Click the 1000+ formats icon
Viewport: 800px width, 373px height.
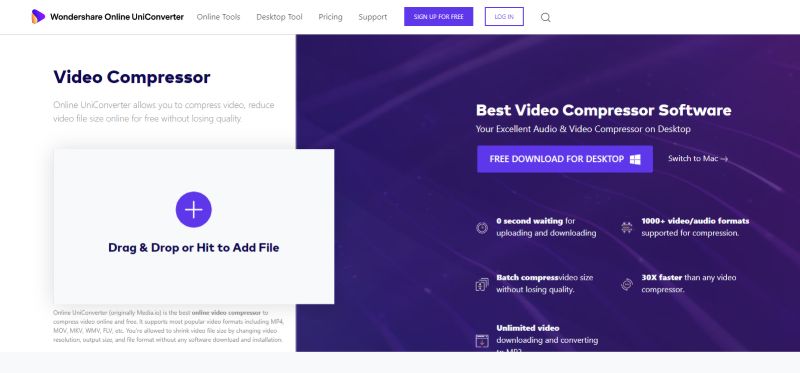pyautogui.click(x=627, y=228)
